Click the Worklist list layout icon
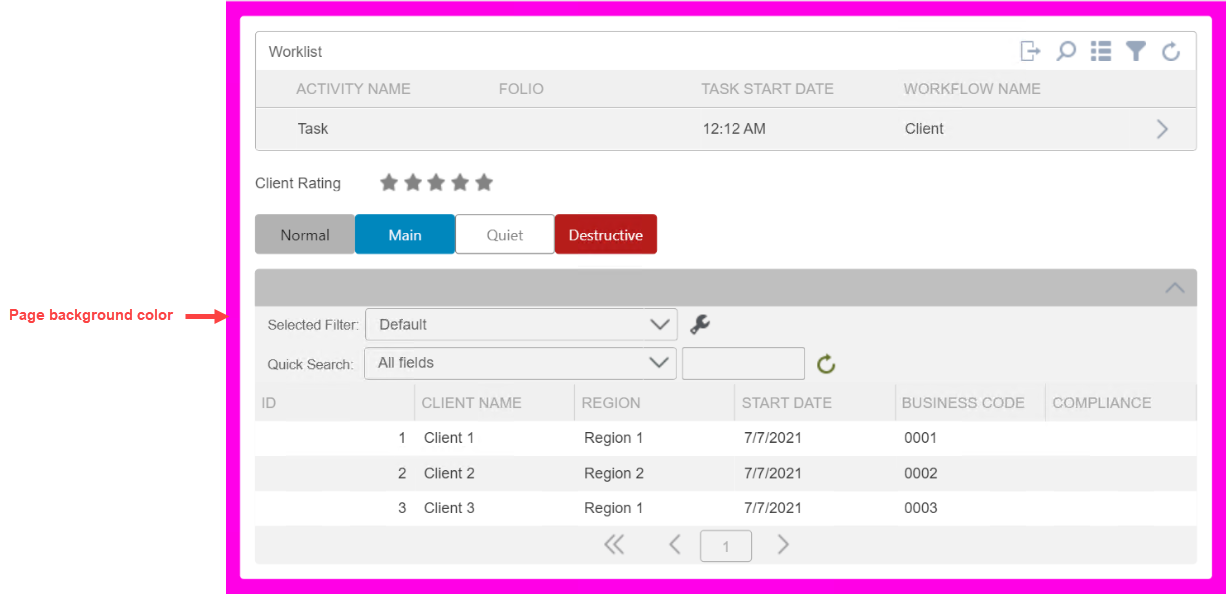 pyautogui.click(x=1101, y=51)
